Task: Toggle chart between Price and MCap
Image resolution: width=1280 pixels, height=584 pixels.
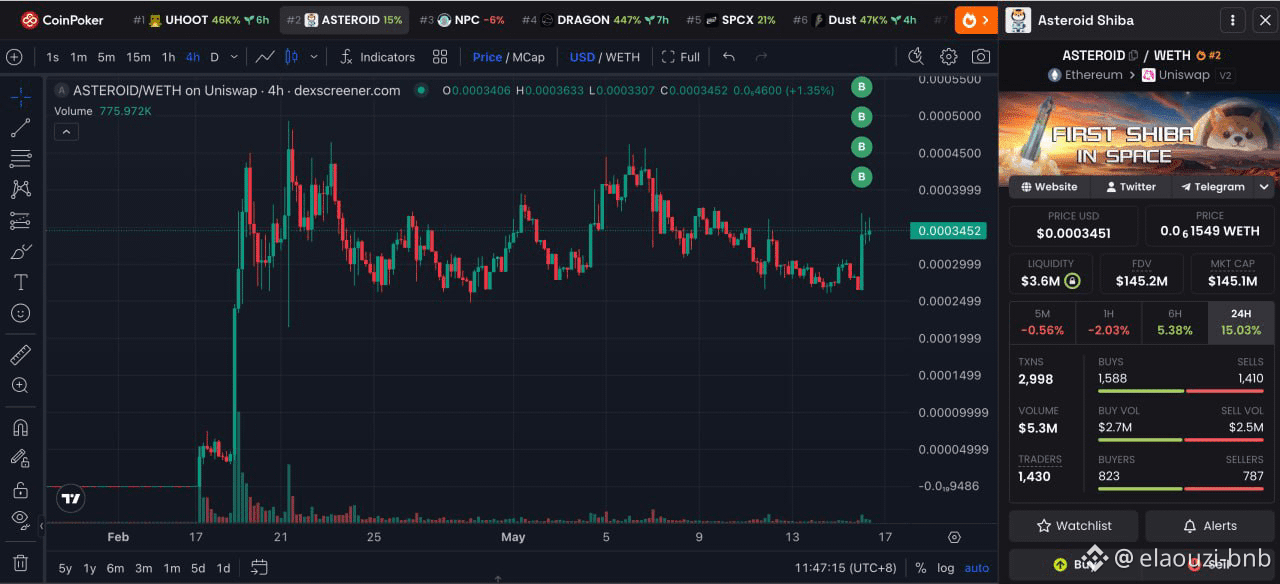Action: click(x=509, y=57)
